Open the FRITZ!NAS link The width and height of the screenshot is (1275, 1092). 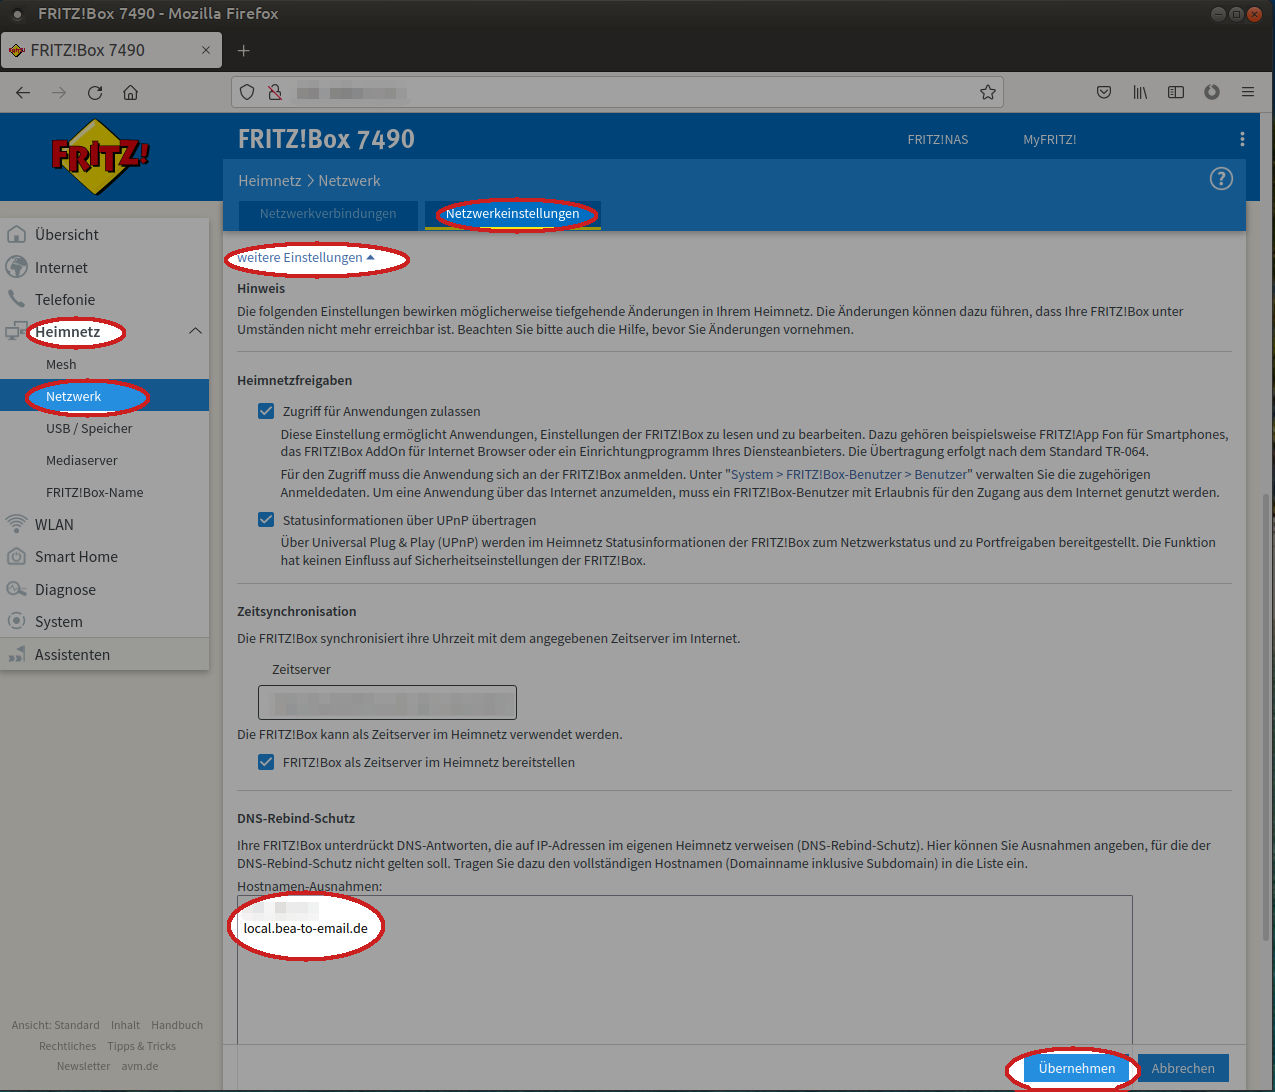point(938,139)
